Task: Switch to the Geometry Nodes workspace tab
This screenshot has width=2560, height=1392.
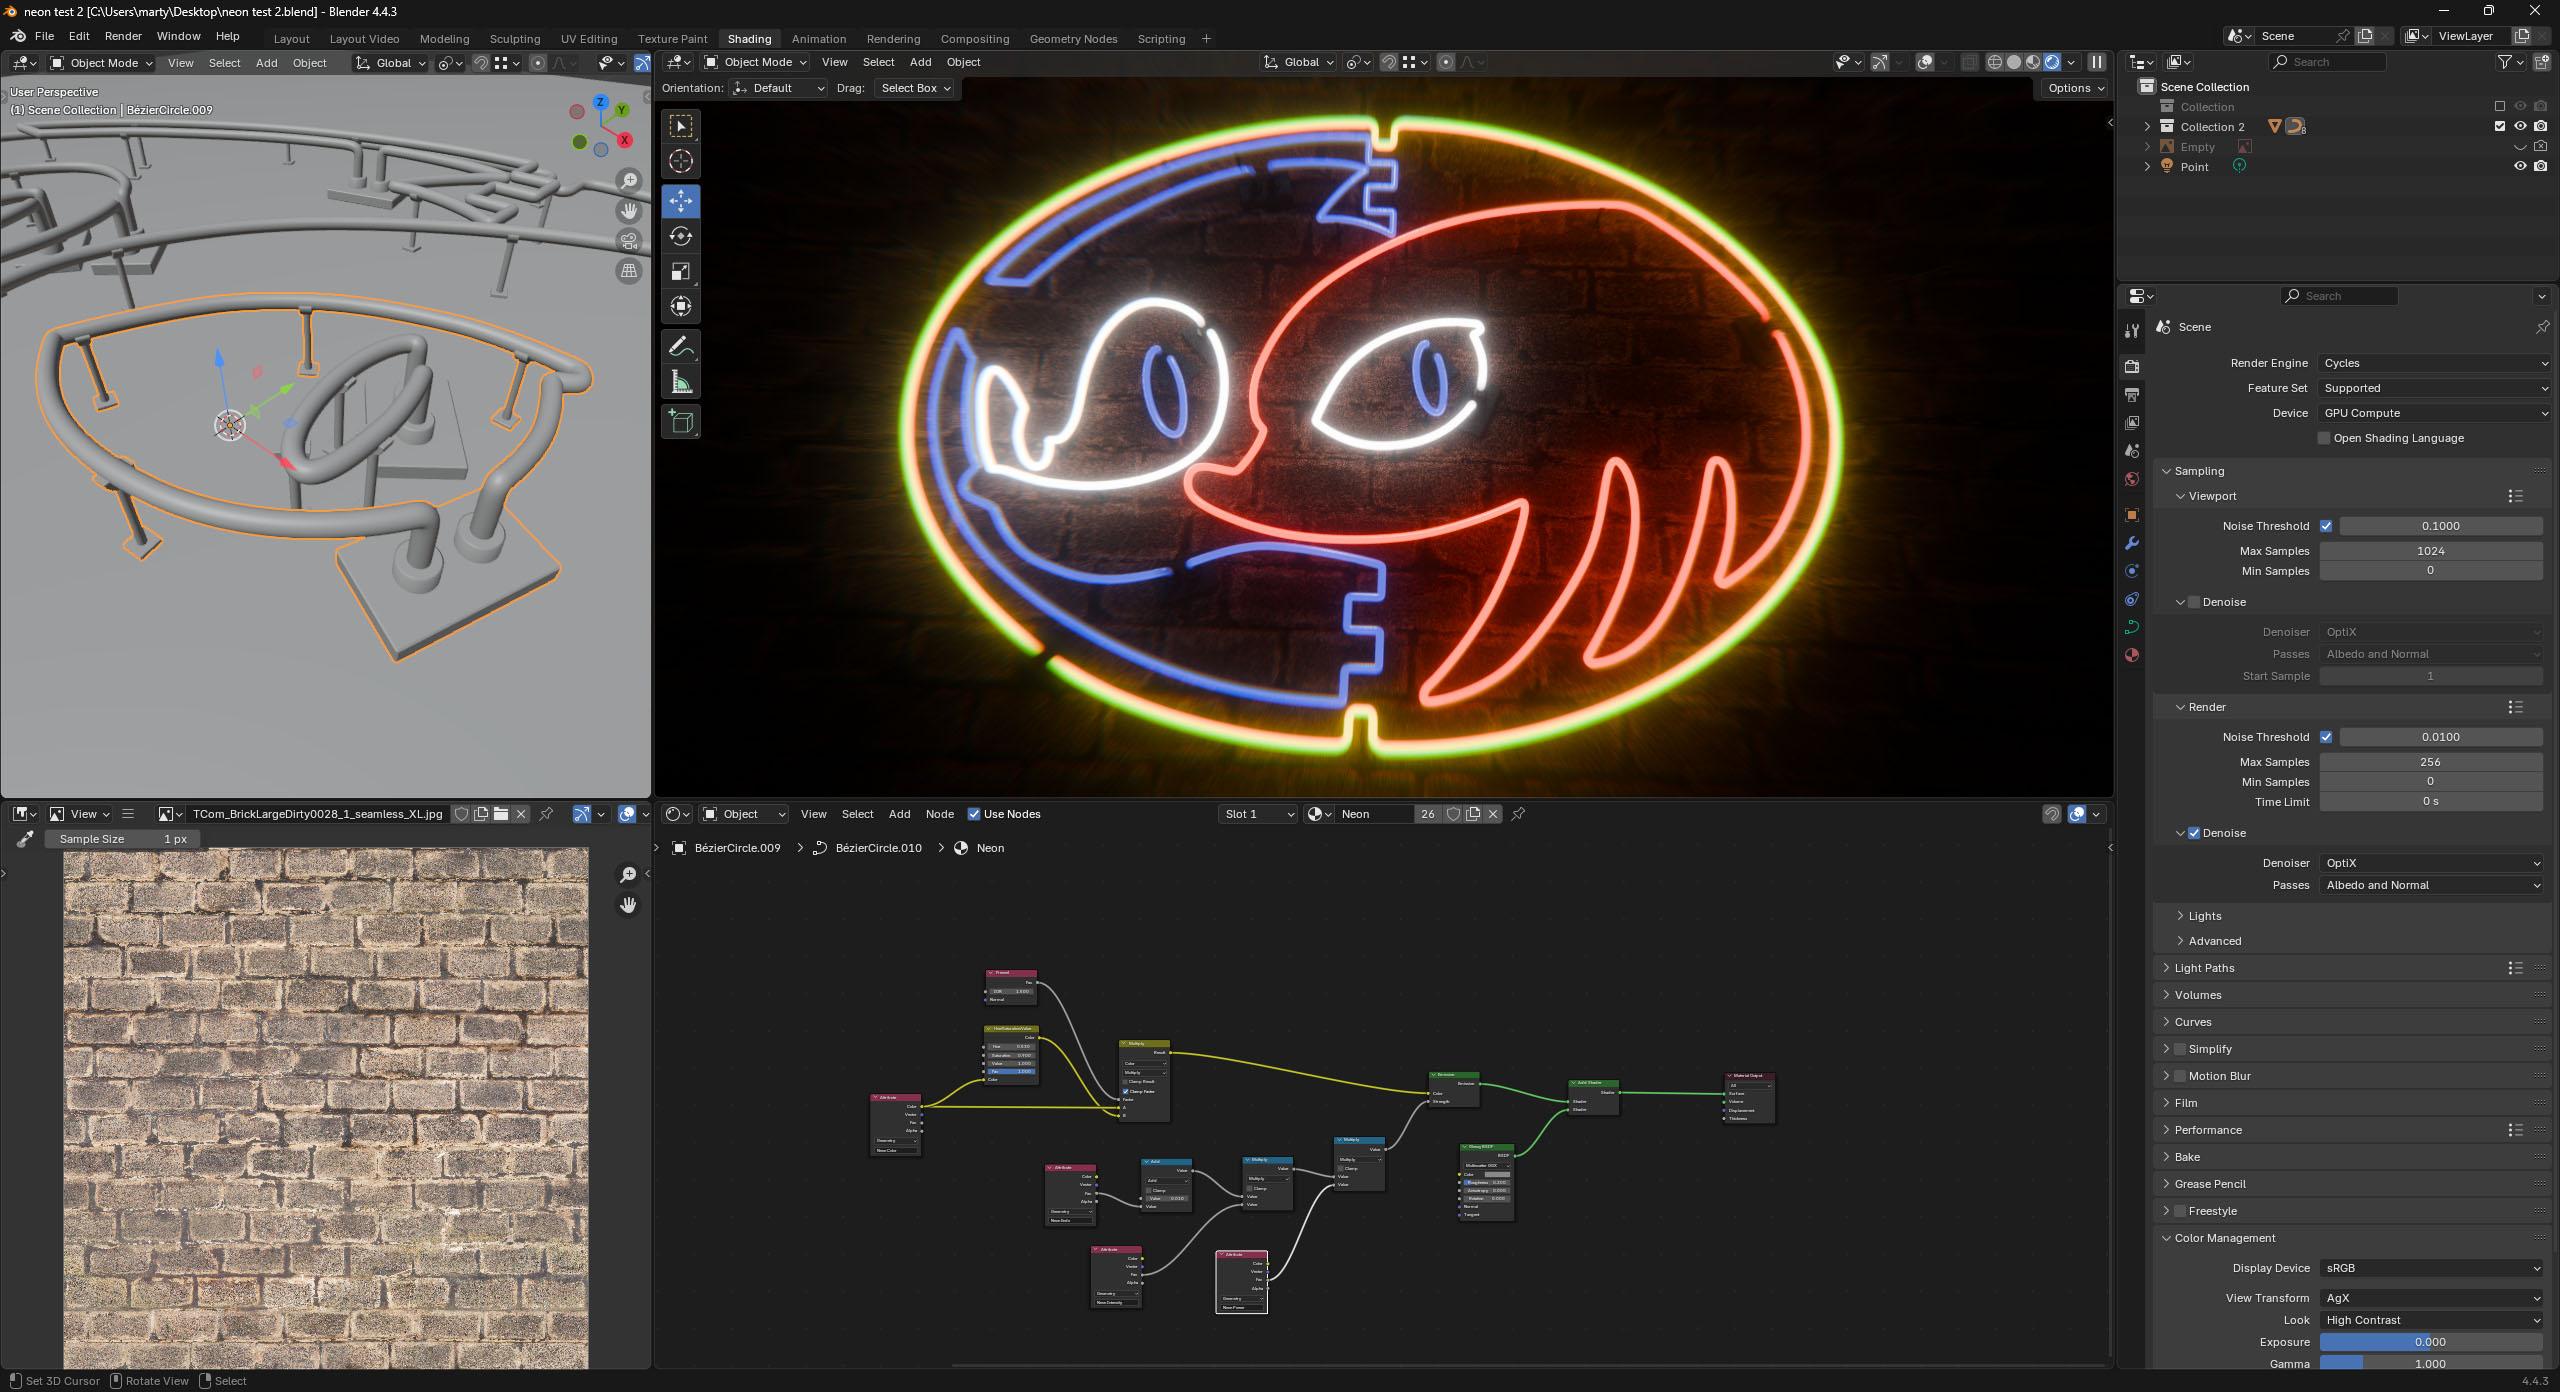Action: [1073, 39]
